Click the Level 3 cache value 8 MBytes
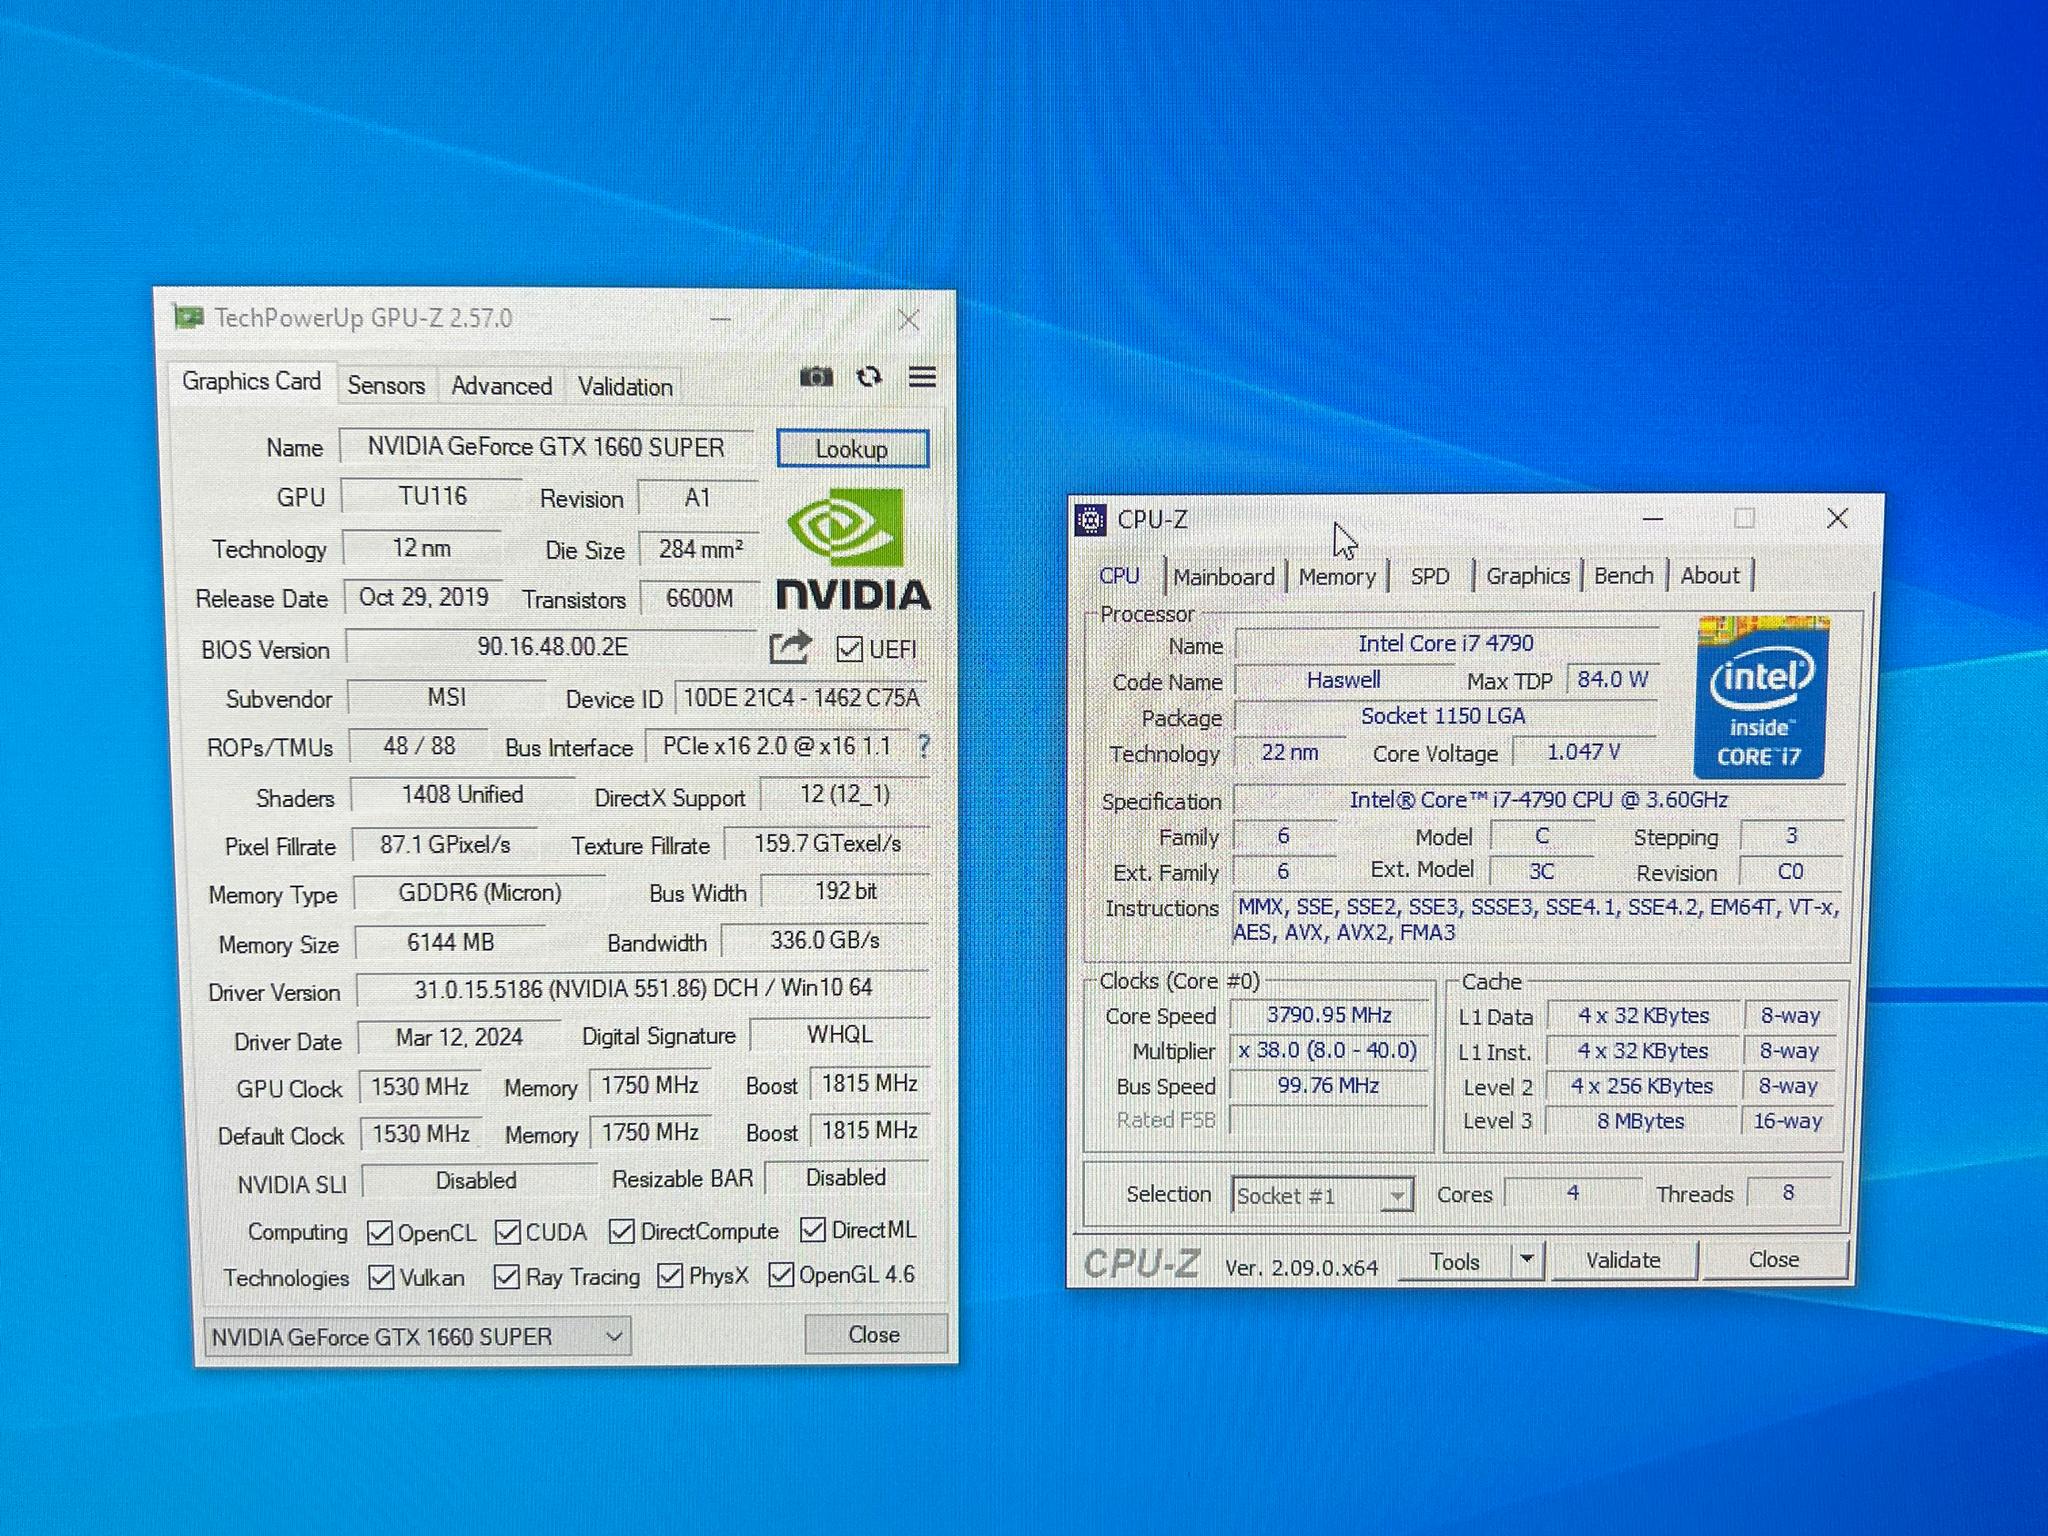This screenshot has width=2048, height=1536. coord(1640,1121)
